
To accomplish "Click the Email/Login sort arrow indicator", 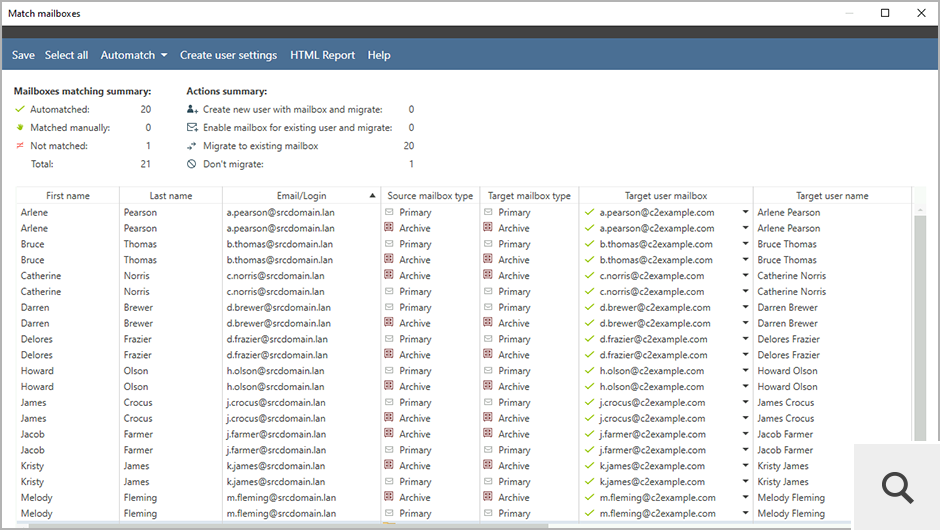I will pyautogui.click(x=372, y=195).
